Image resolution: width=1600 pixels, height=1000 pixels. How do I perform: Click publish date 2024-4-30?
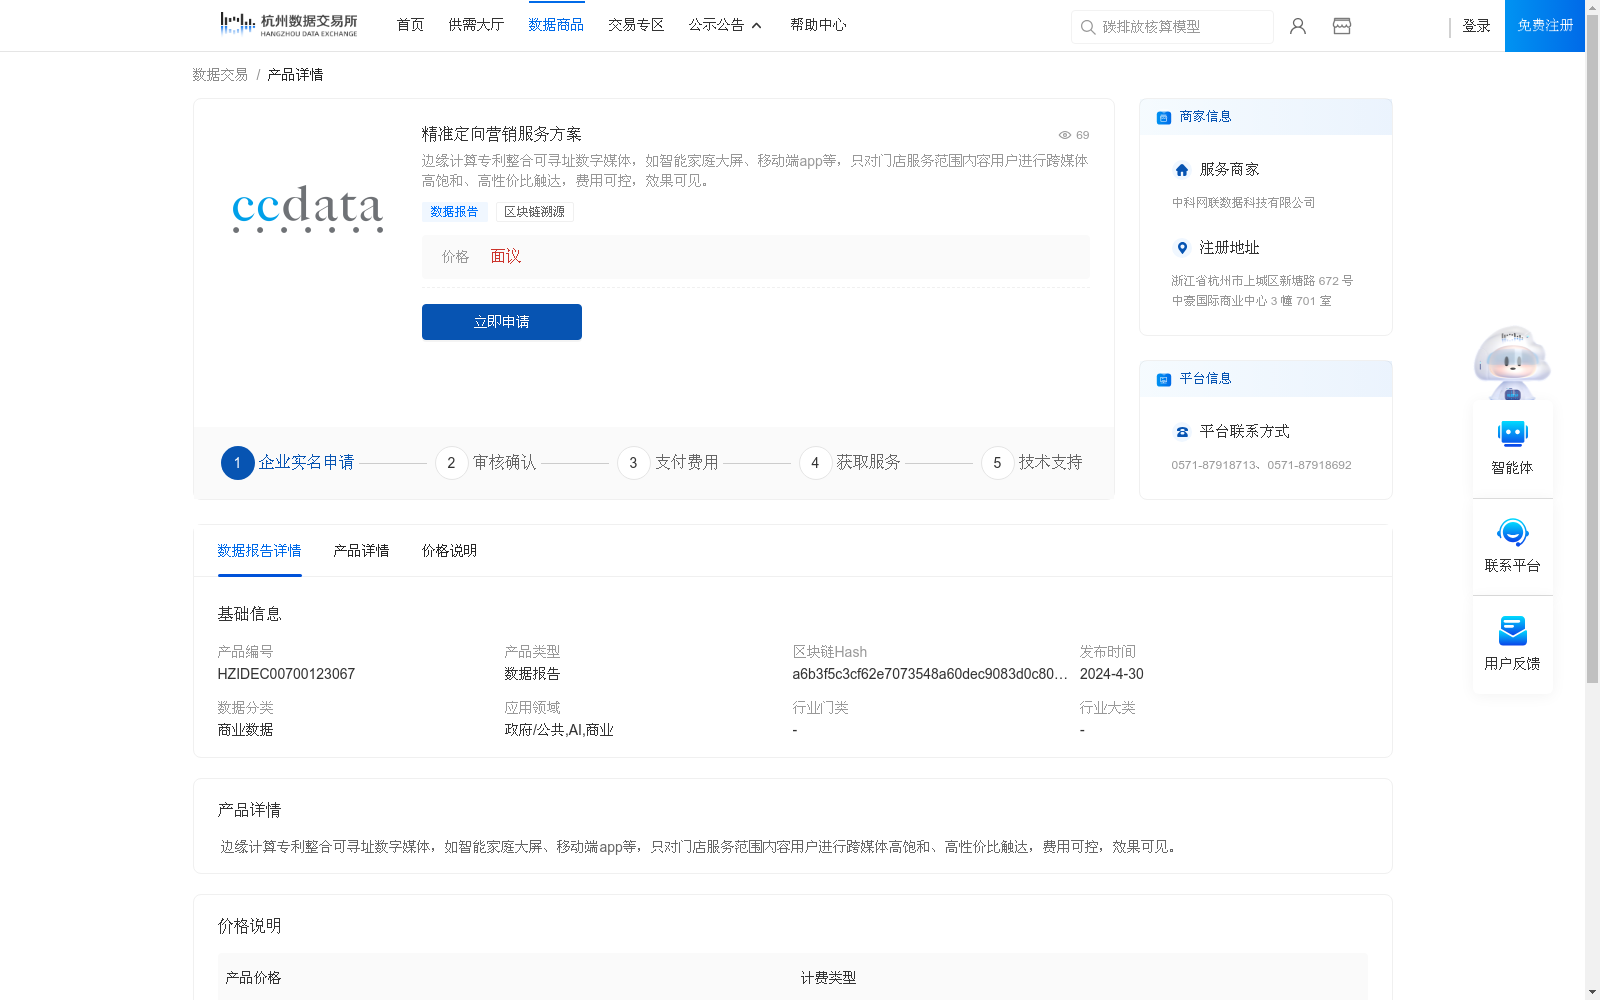pyautogui.click(x=1111, y=674)
